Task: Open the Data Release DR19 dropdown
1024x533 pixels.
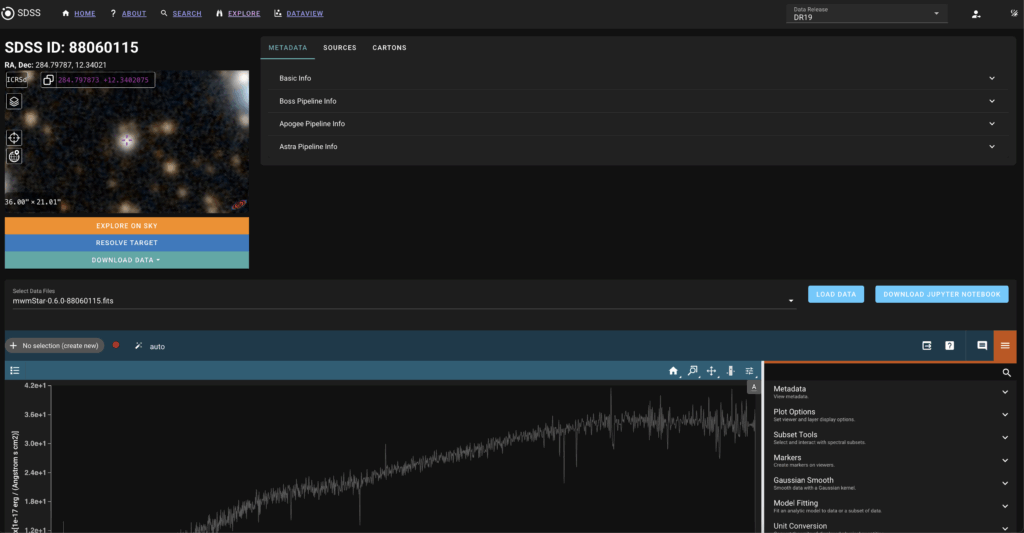Action: pyautogui.click(x=865, y=14)
